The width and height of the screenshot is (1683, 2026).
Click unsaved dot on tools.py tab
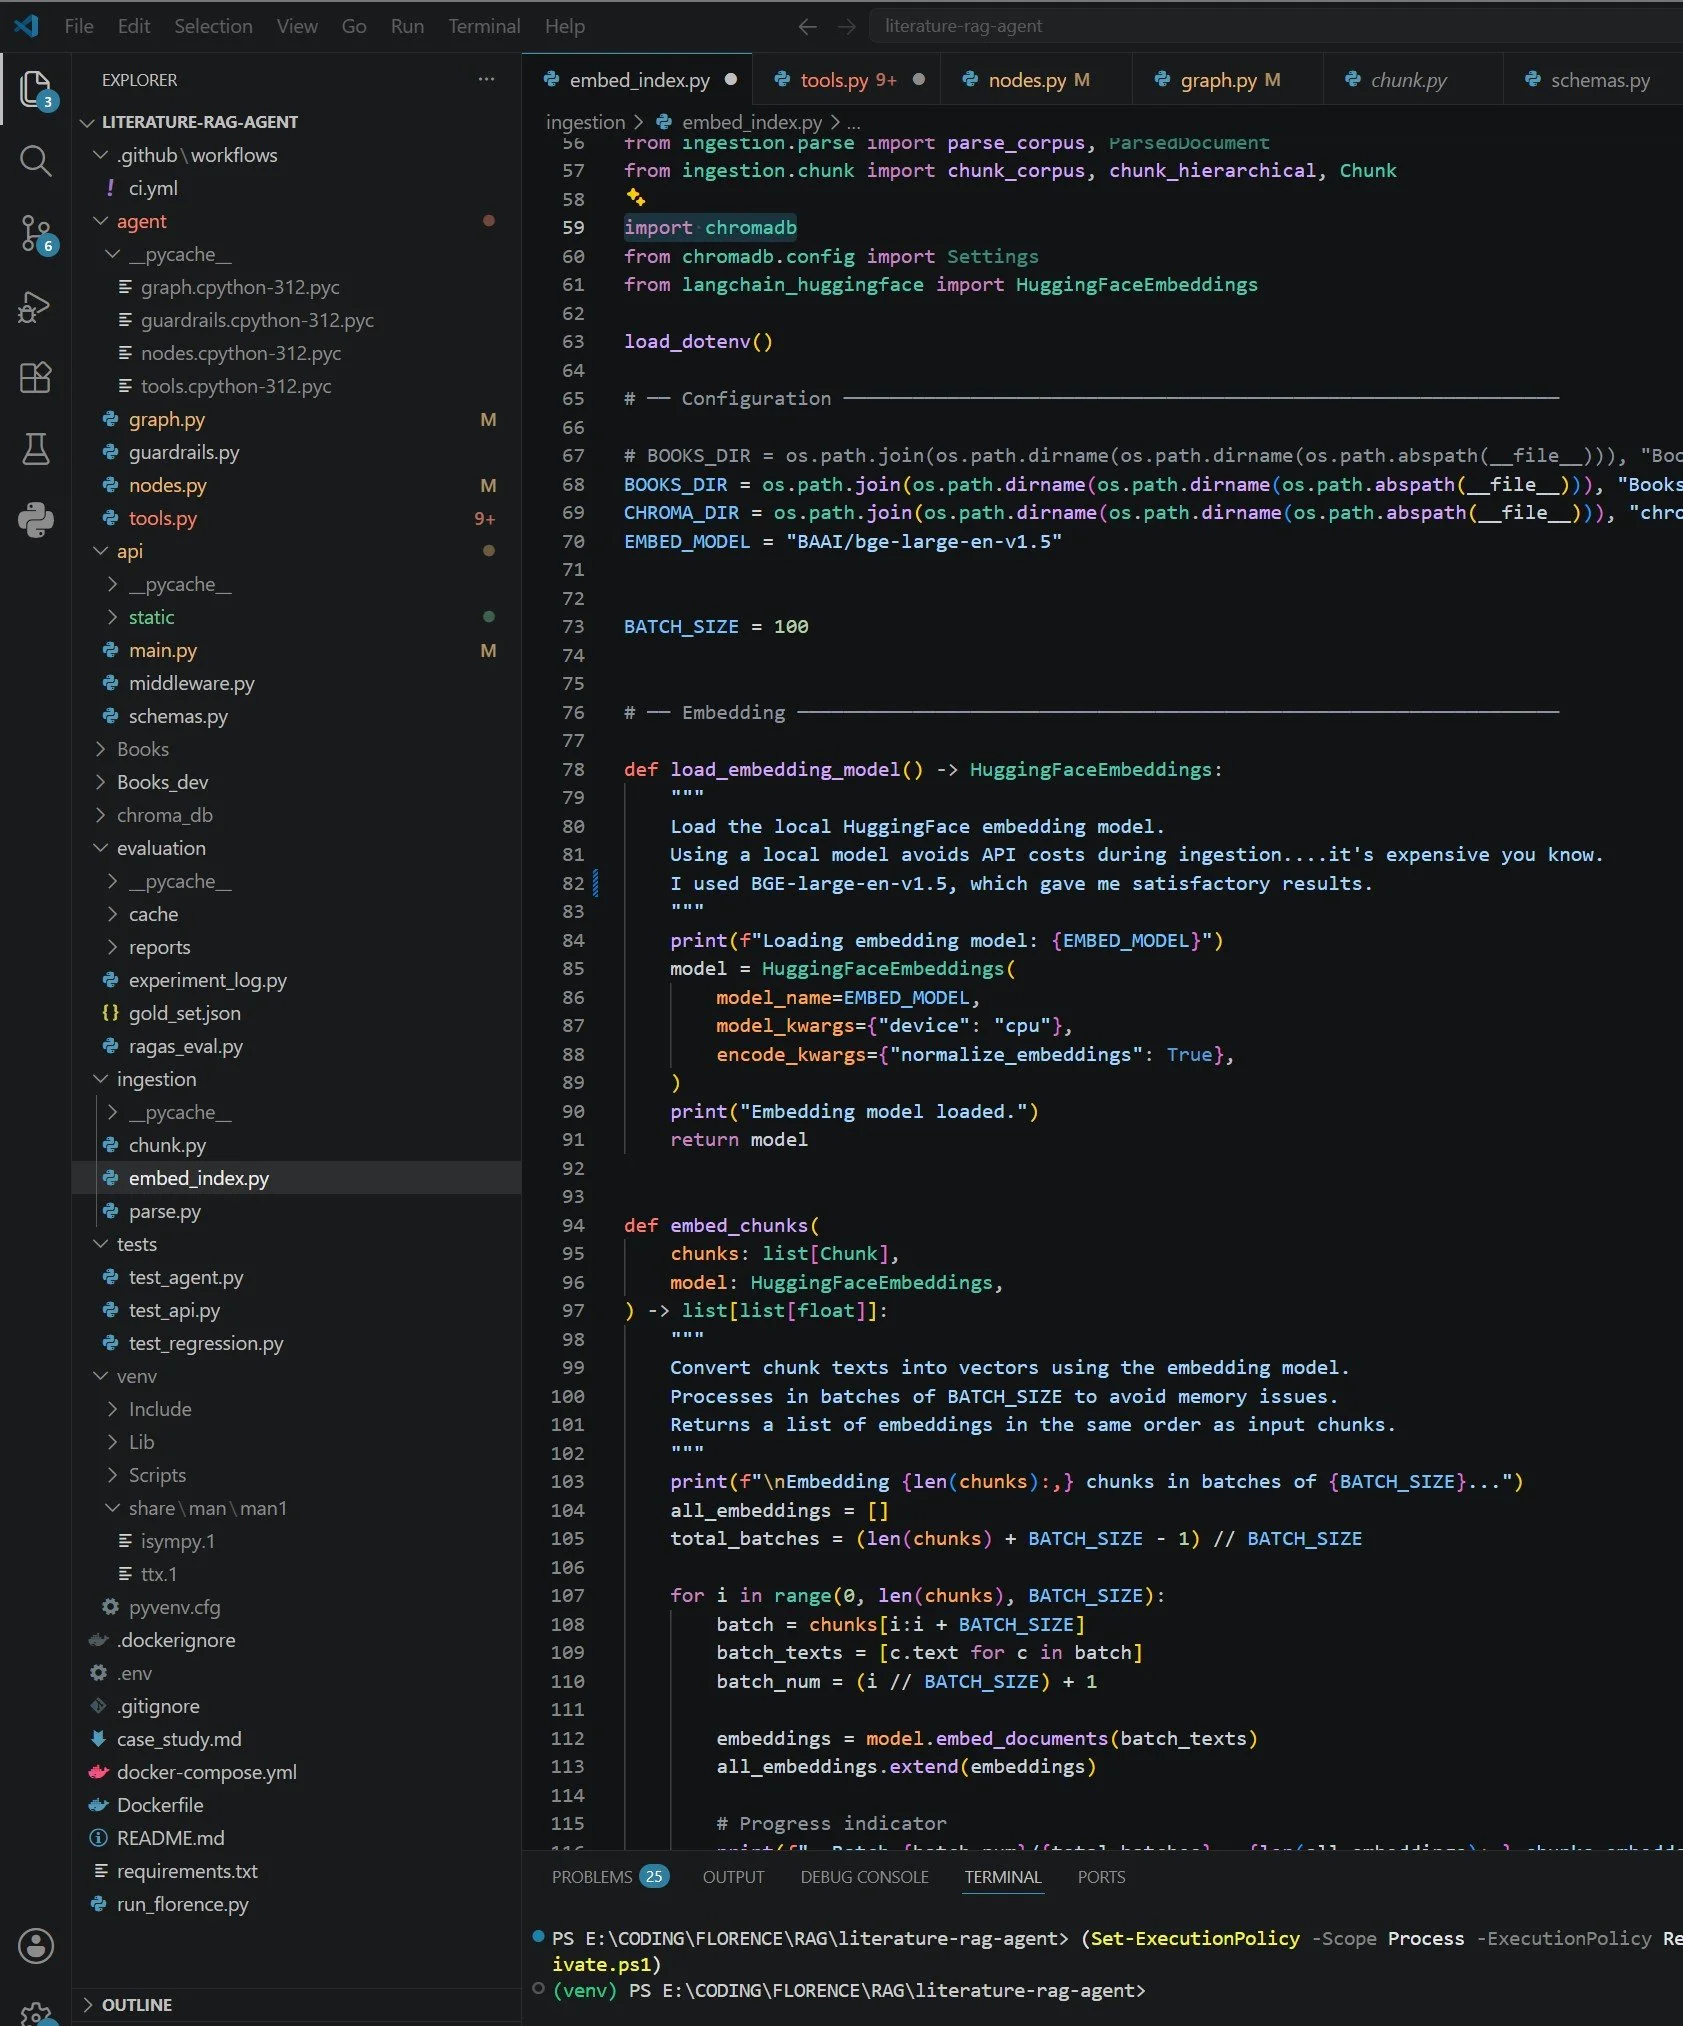pos(919,80)
